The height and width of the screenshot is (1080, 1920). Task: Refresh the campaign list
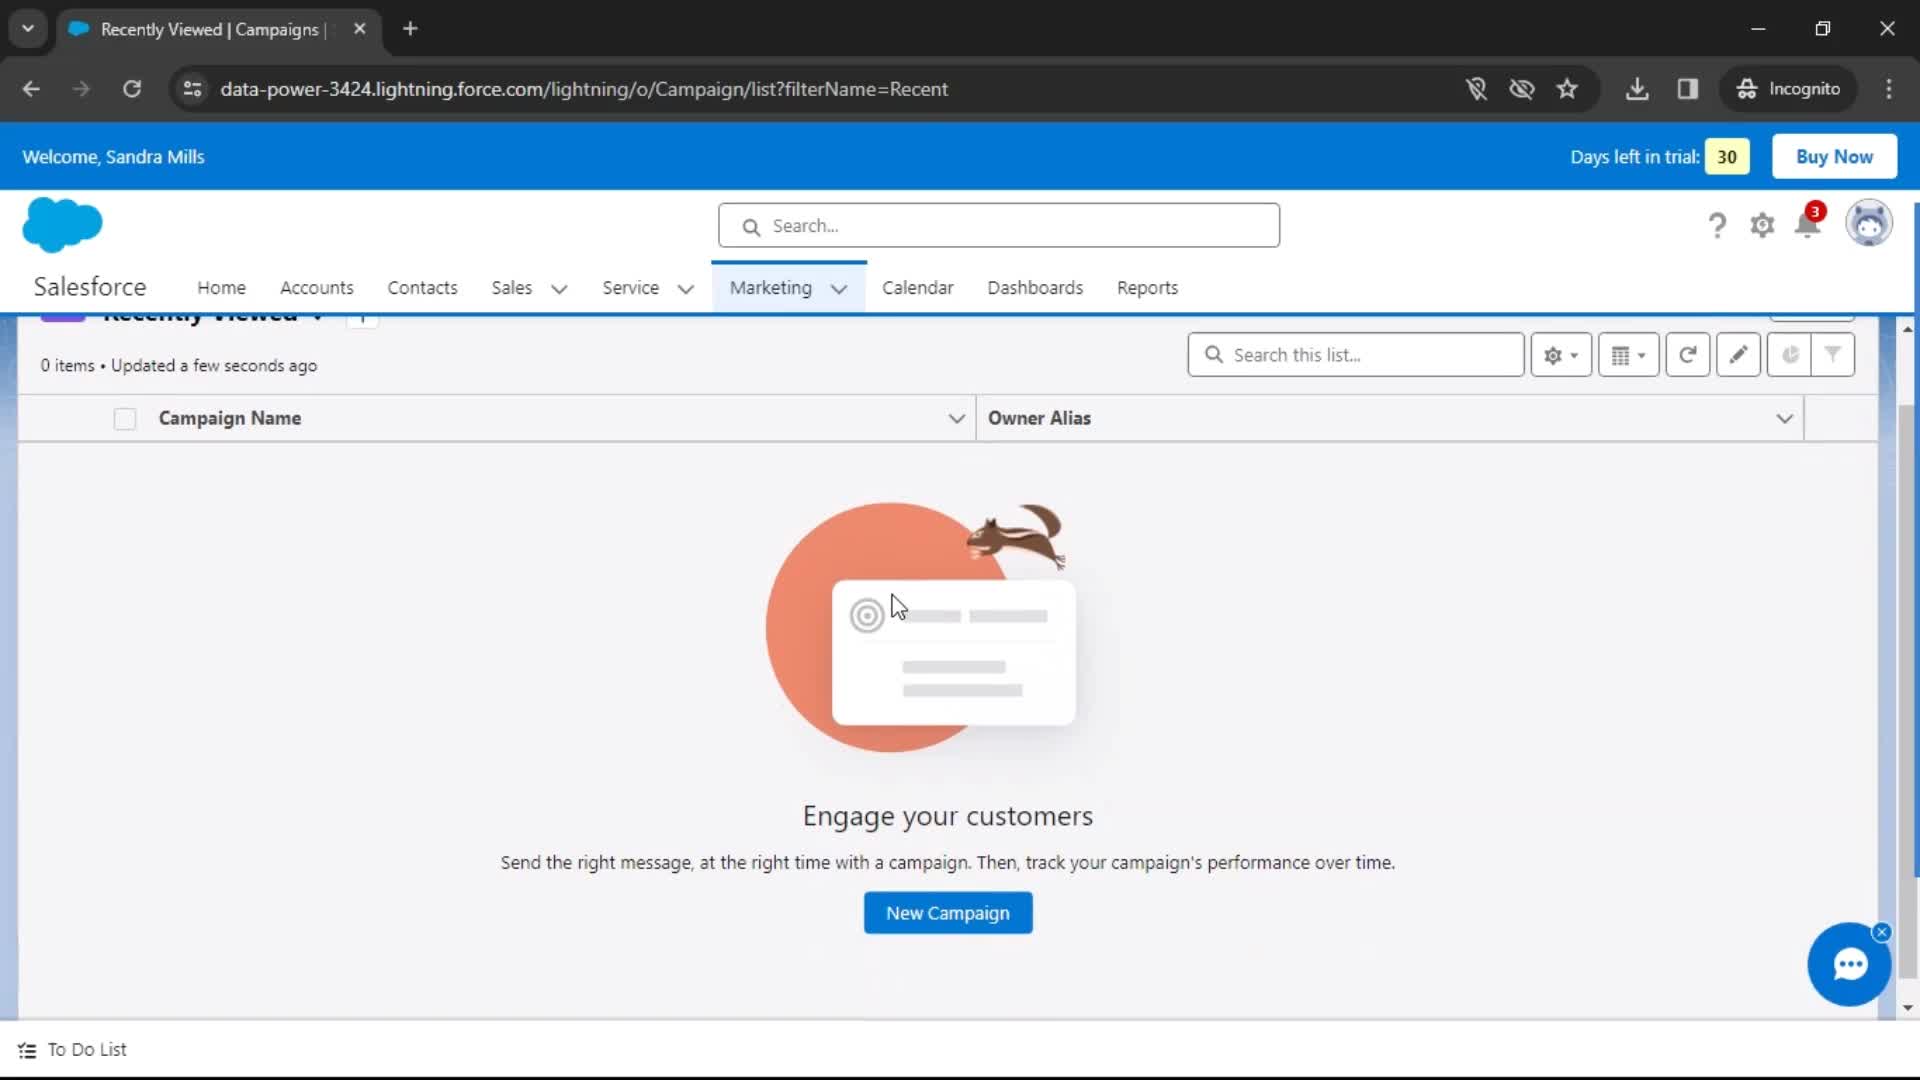point(1687,355)
